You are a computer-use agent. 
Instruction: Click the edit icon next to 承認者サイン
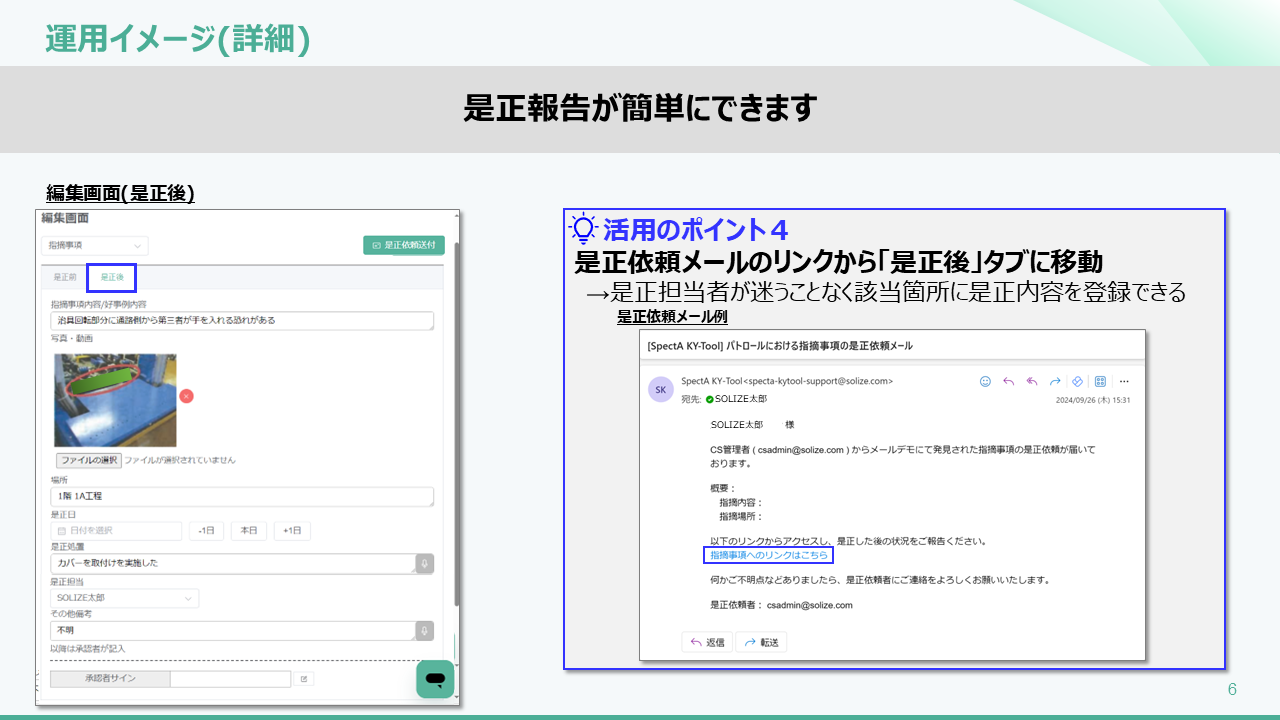tap(304, 679)
